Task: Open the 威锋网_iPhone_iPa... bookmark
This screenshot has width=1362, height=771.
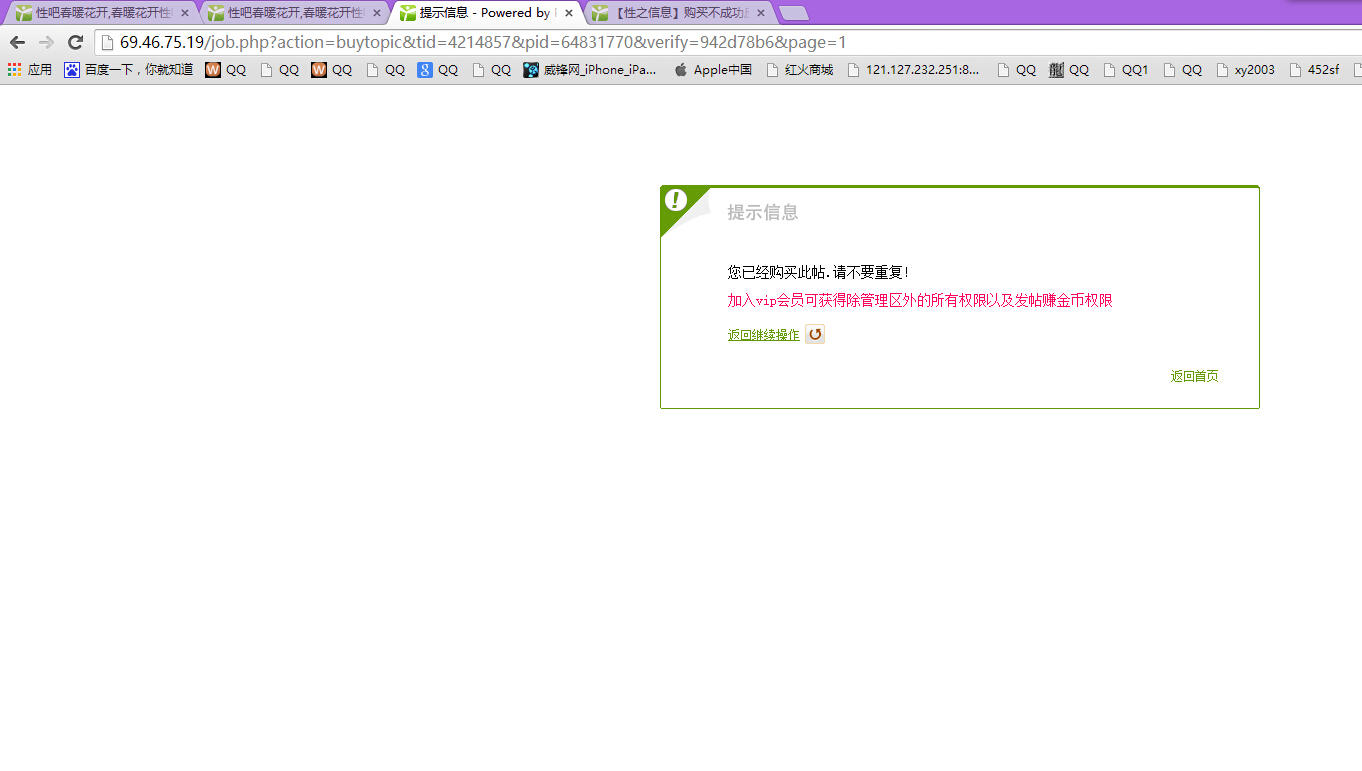Action: click(x=590, y=70)
